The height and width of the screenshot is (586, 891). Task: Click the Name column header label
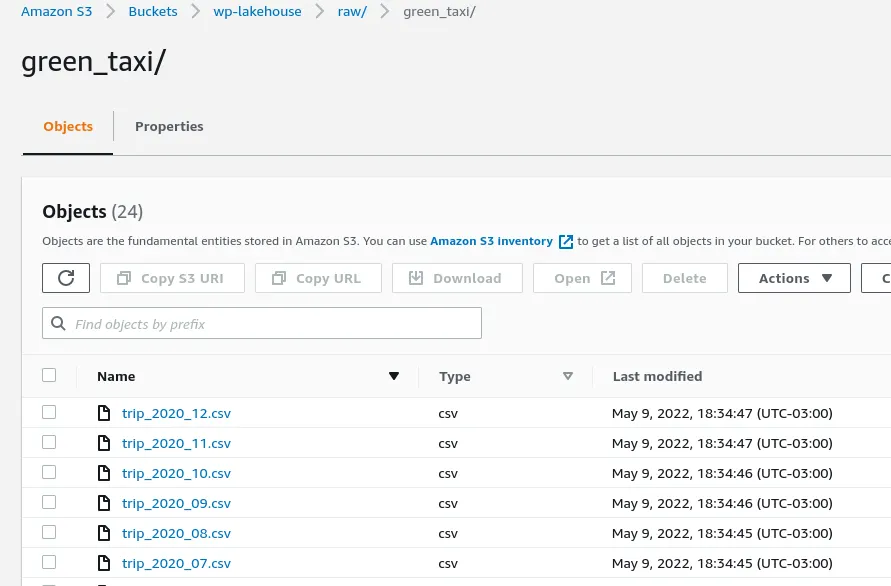(x=116, y=376)
